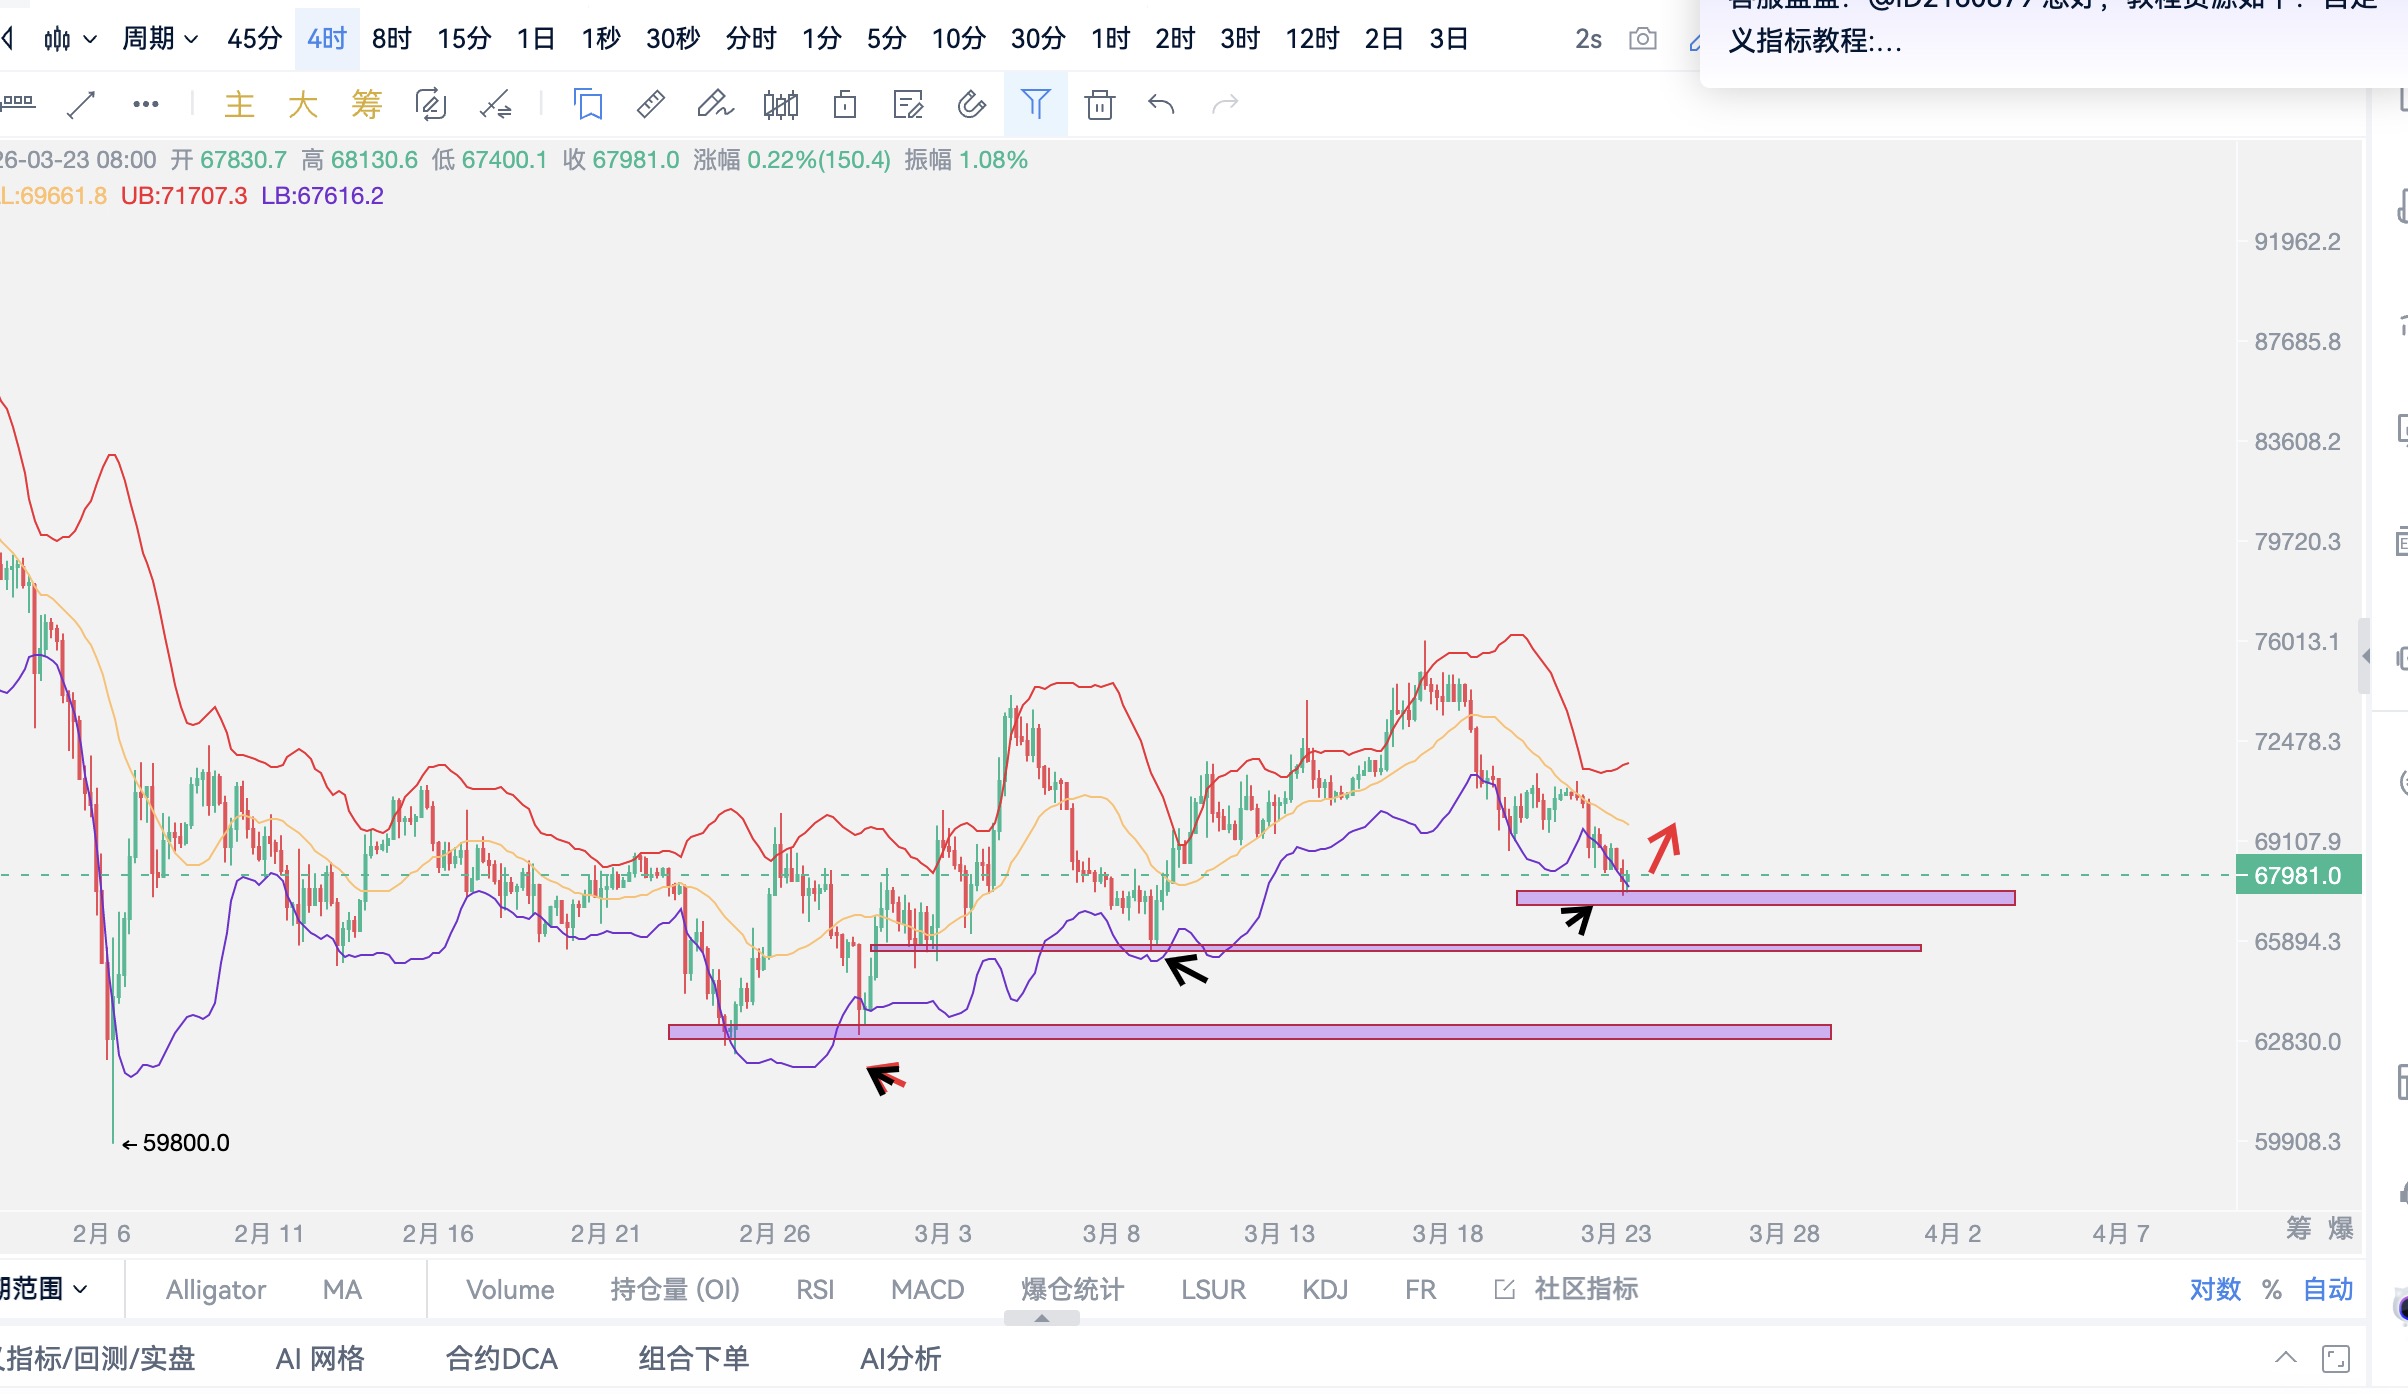Screen dimensions: 2408x1394
Task: Open 社区指标 community indicators link
Action: point(1585,1289)
